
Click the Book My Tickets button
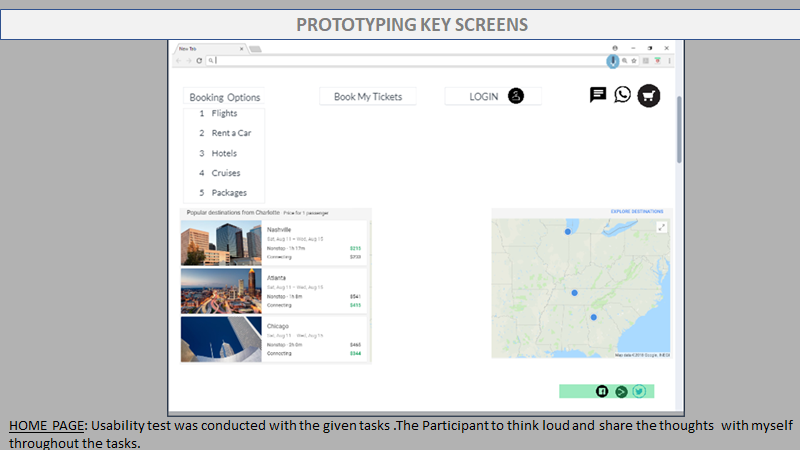coord(368,97)
